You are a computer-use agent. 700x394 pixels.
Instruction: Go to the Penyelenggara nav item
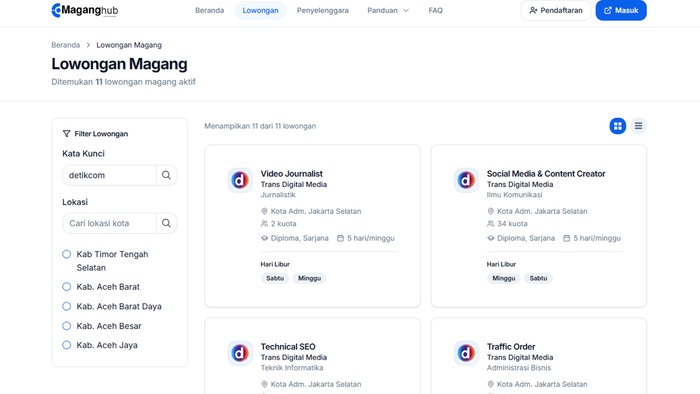pos(323,10)
